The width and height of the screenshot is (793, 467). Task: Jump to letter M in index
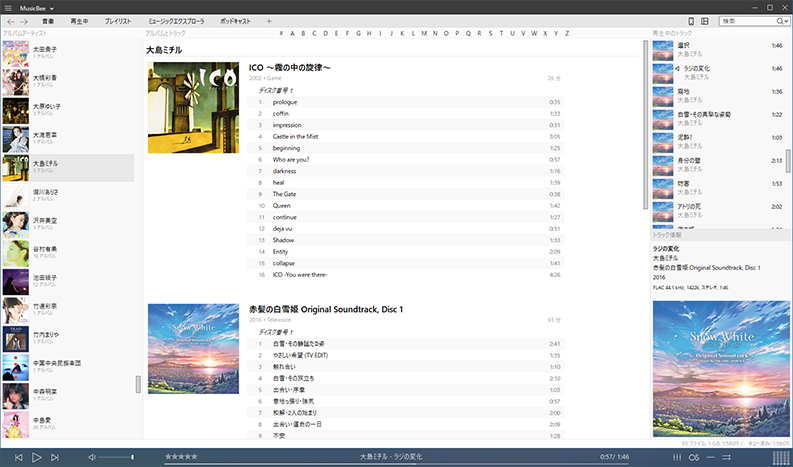424,33
